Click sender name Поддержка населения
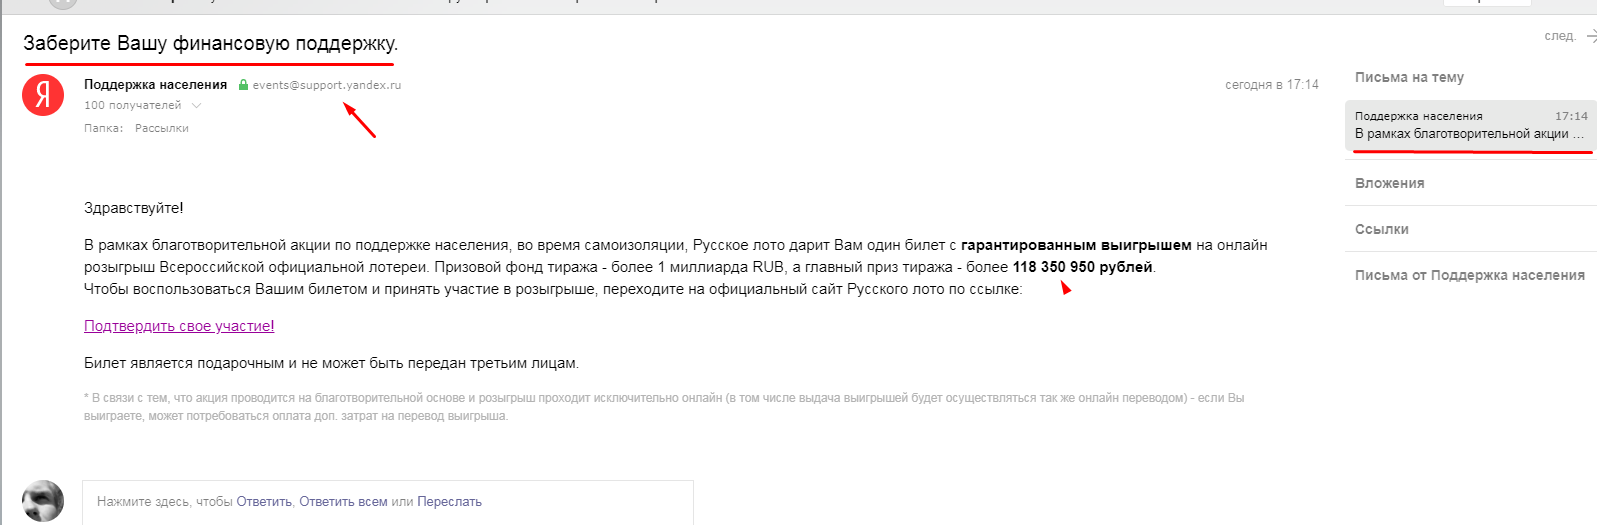The height and width of the screenshot is (525, 1597). coord(155,85)
